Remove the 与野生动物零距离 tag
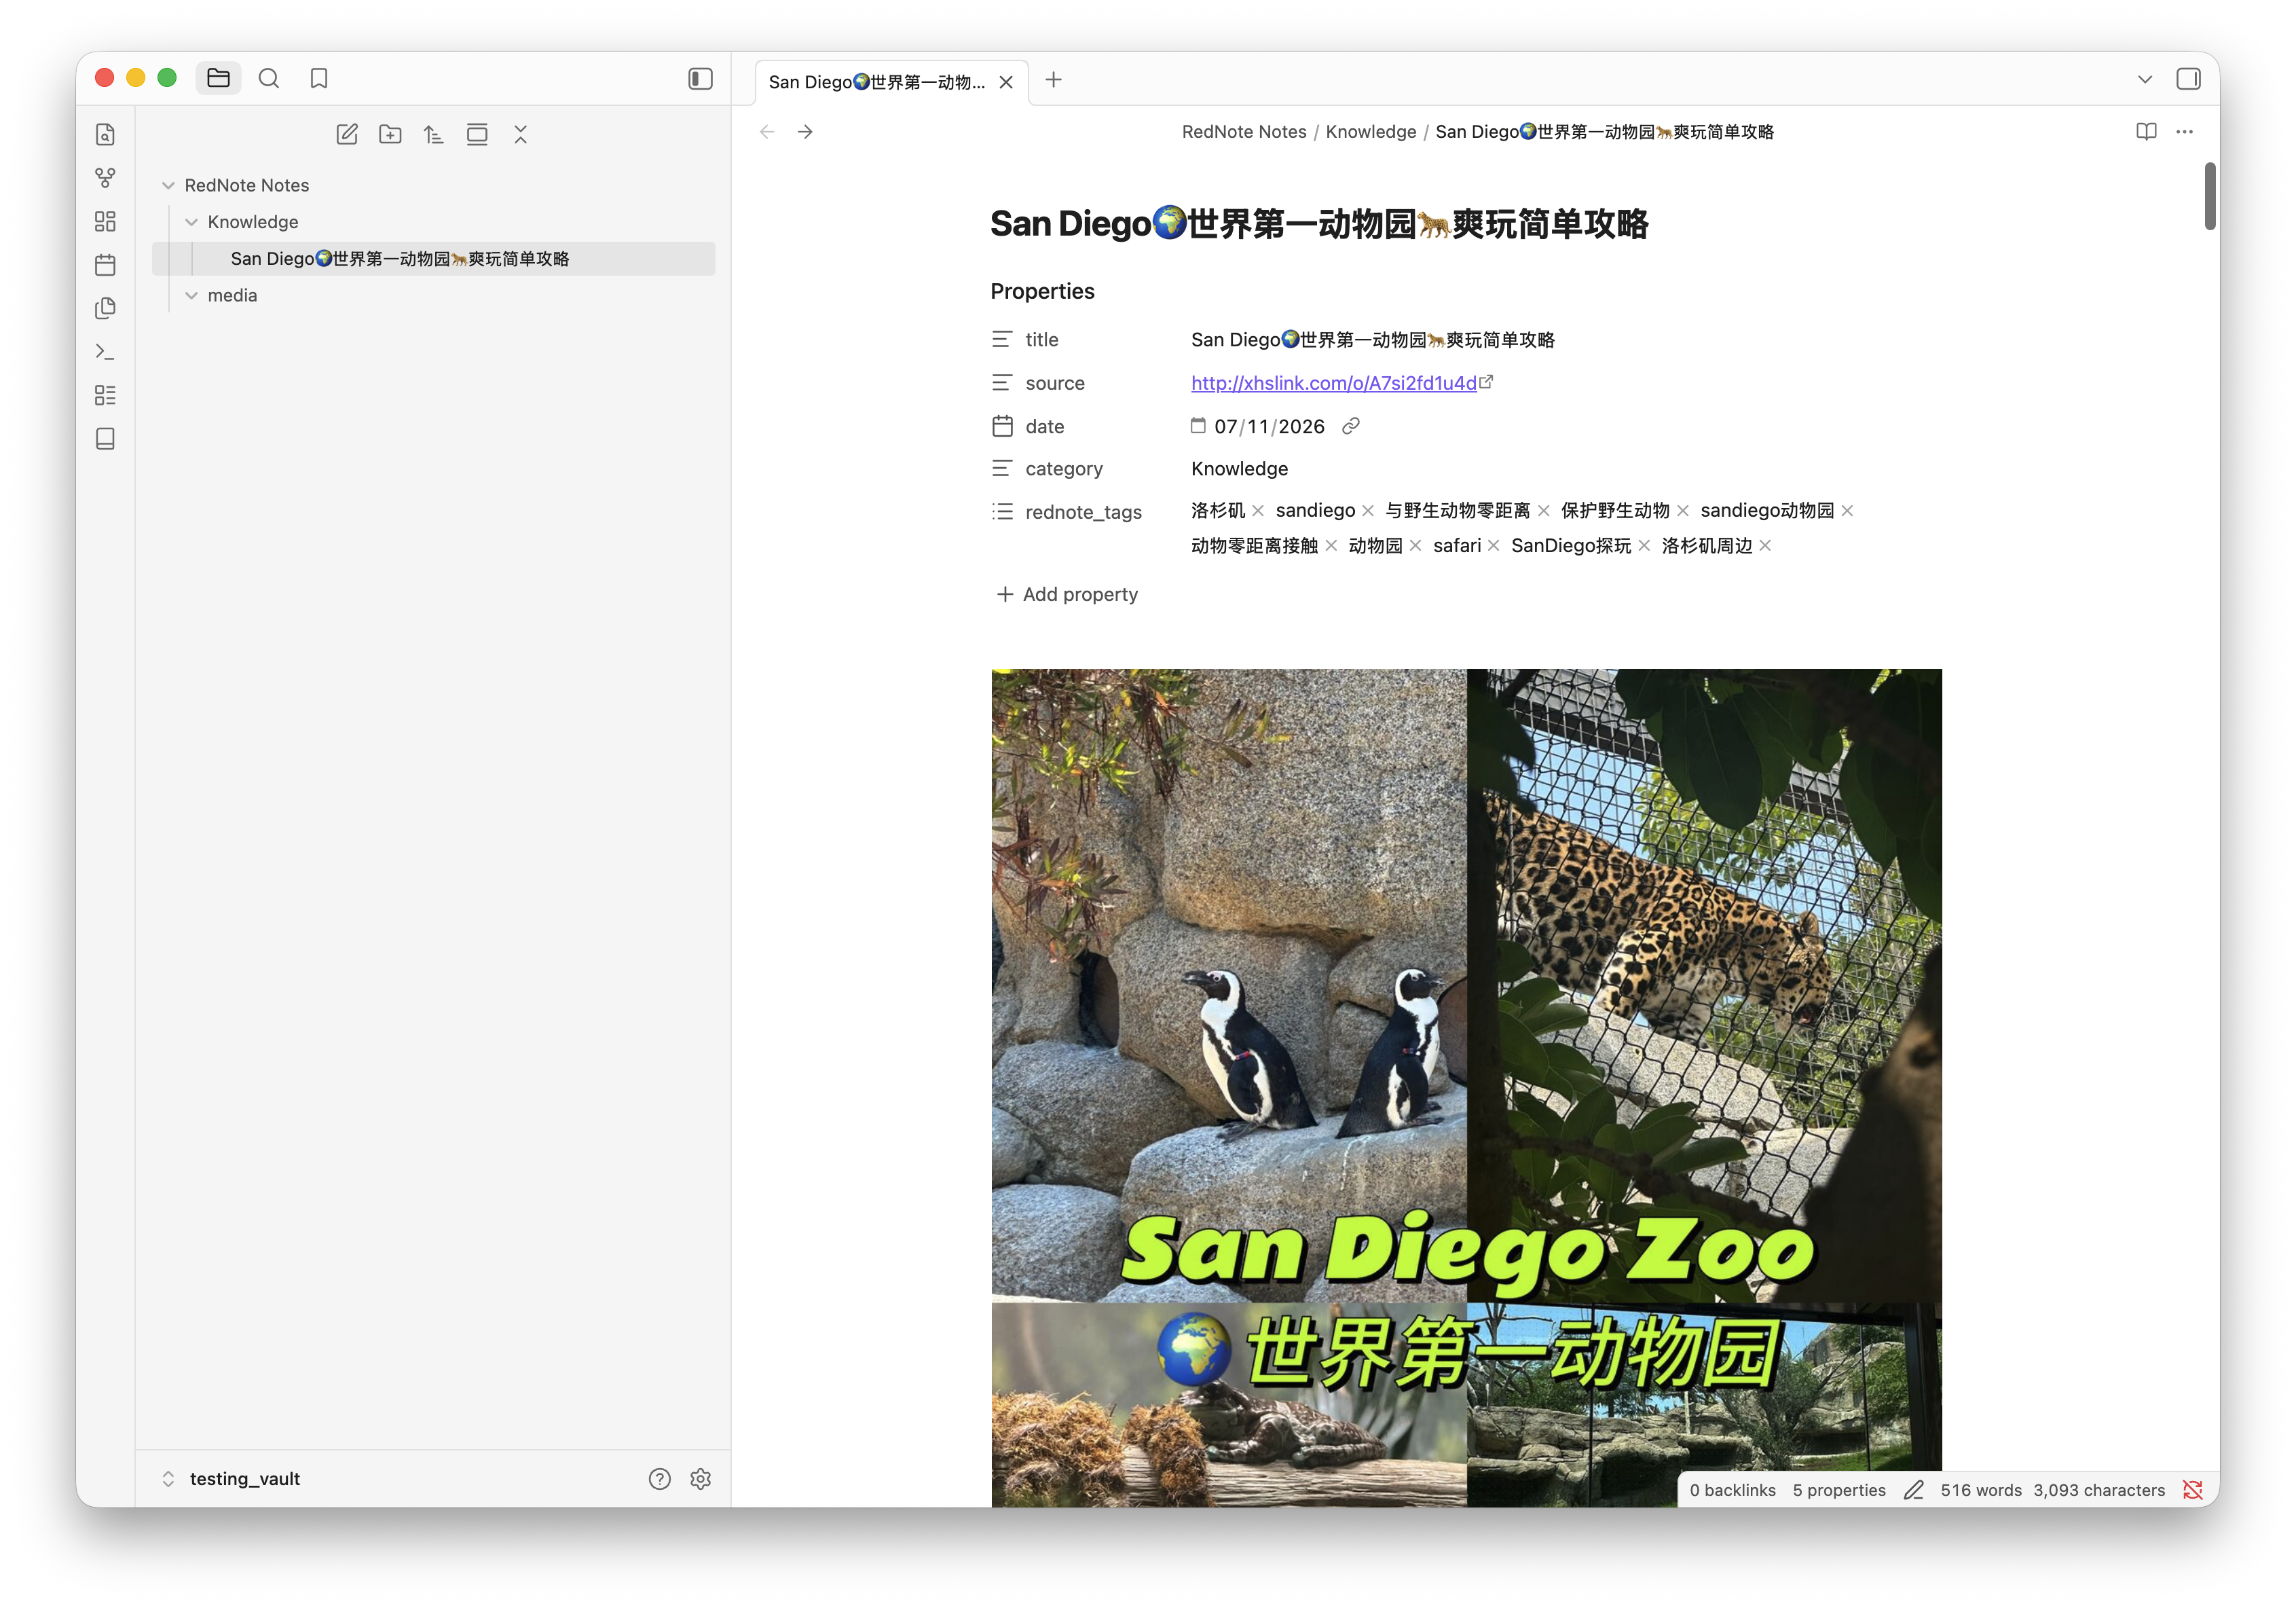 coord(1543,511)
